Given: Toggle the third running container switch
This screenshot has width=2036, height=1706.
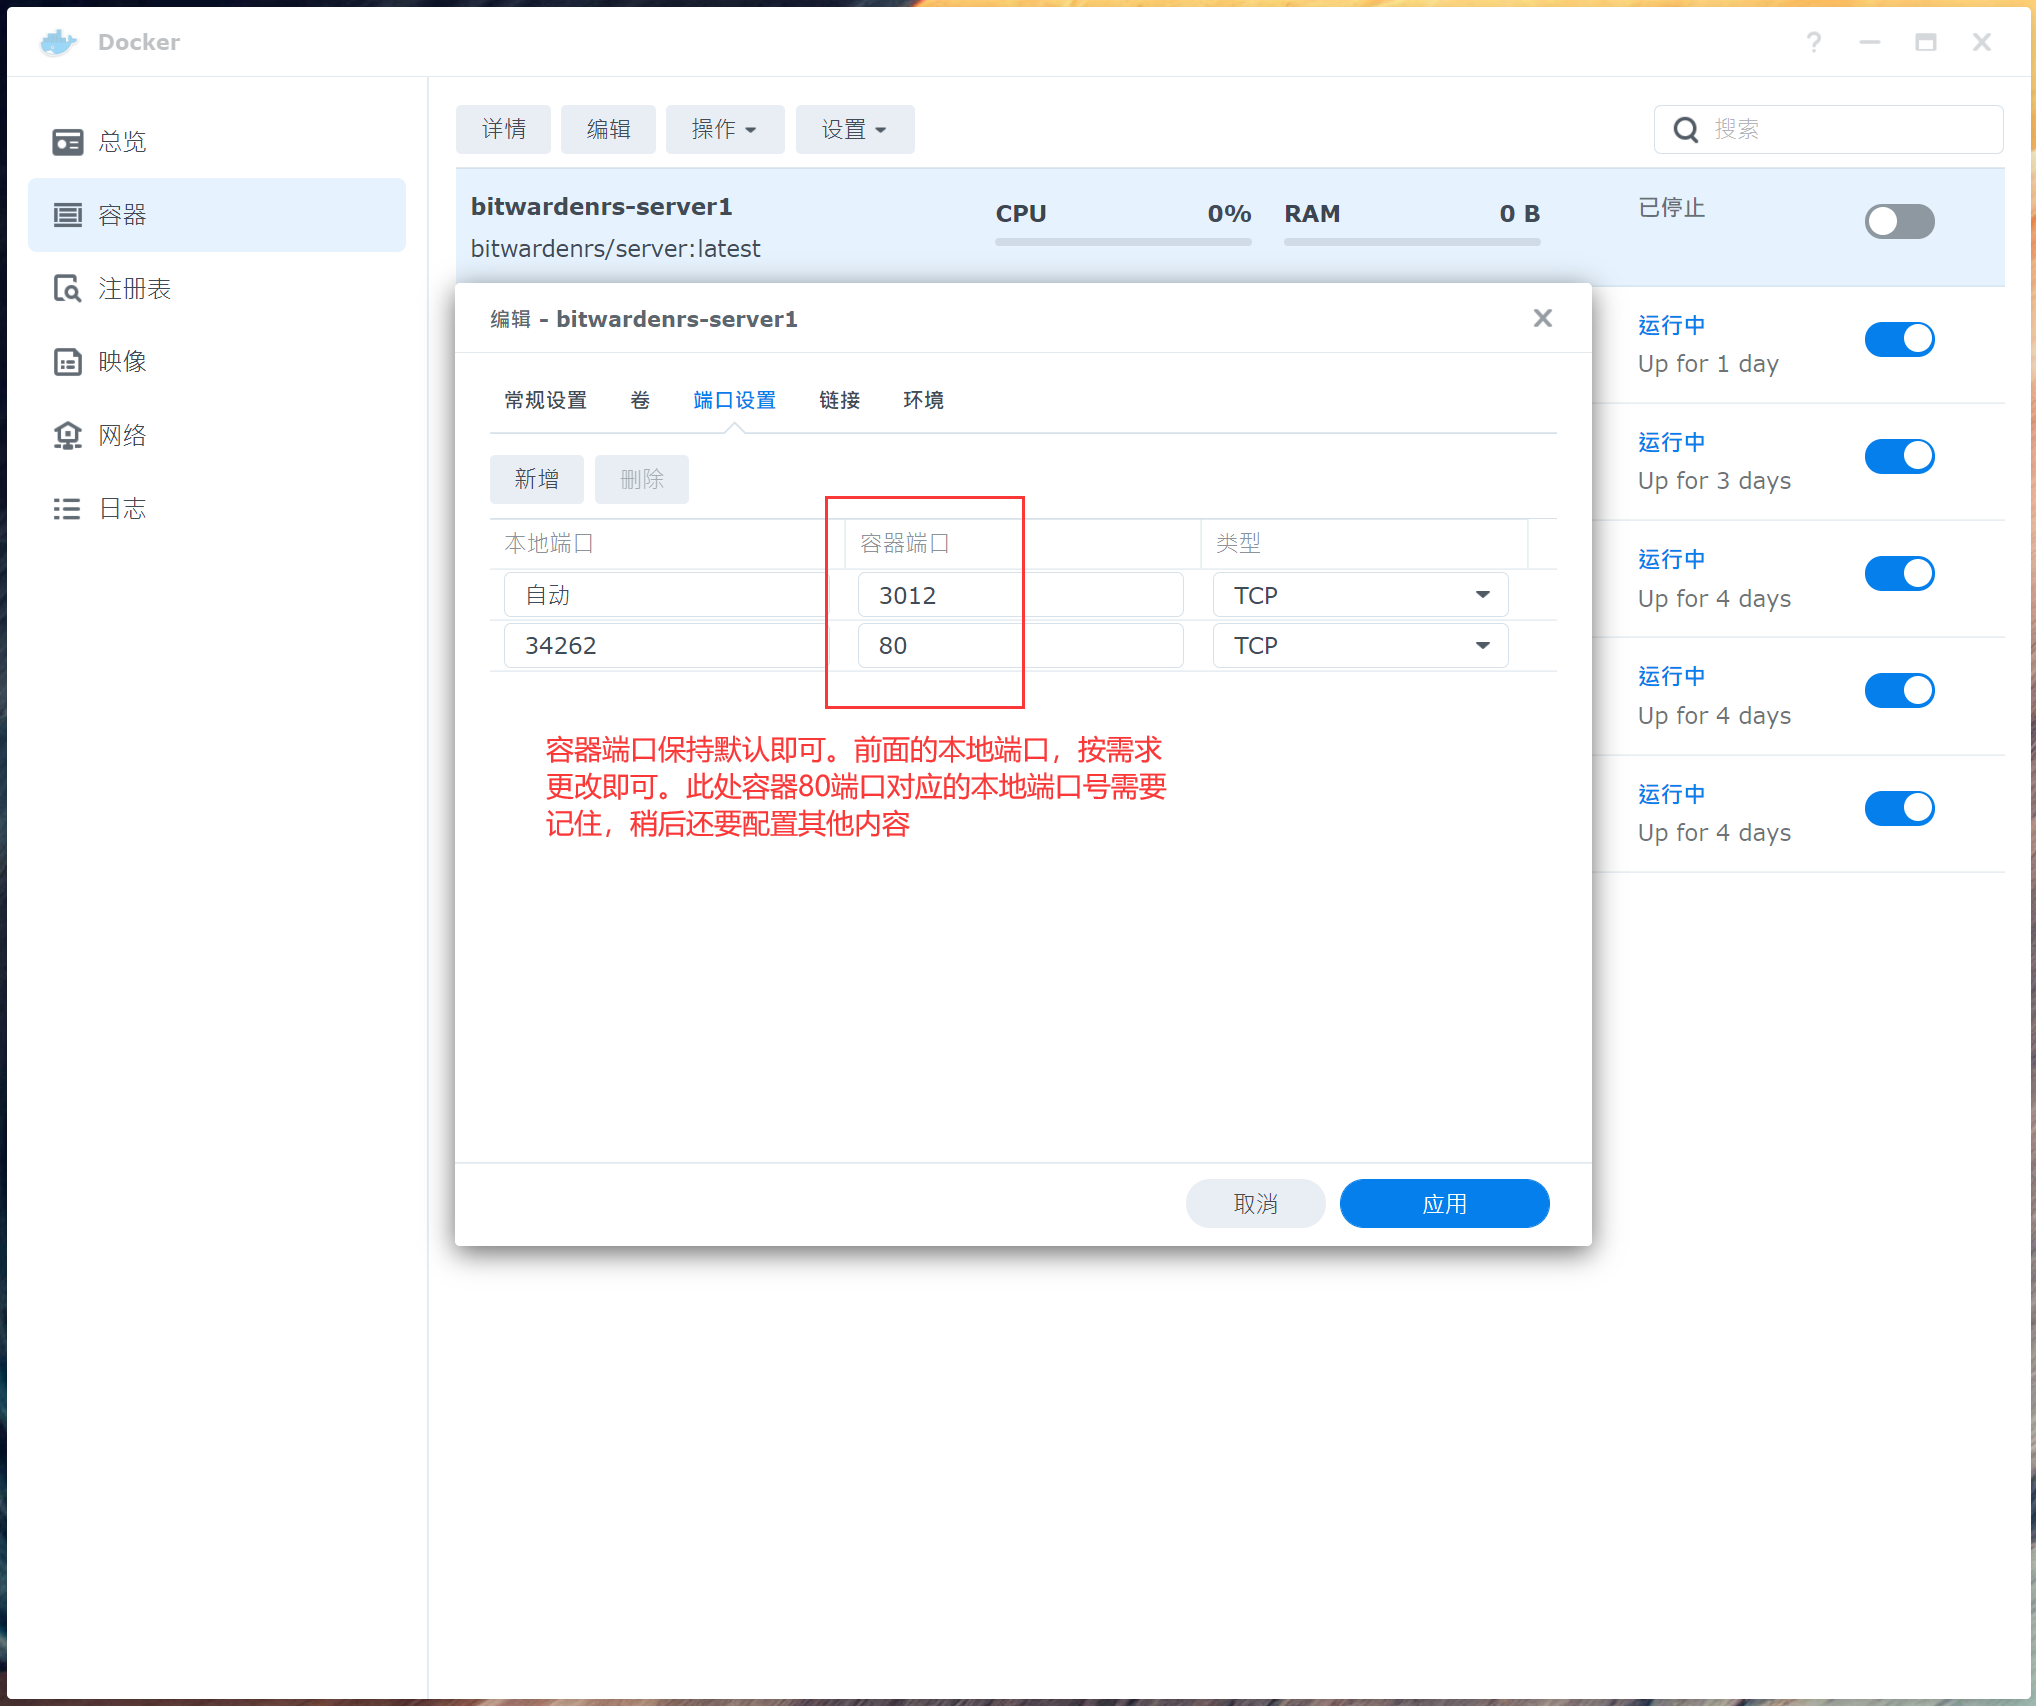Looking at the screenshot, I should [x=1899, y=573].
